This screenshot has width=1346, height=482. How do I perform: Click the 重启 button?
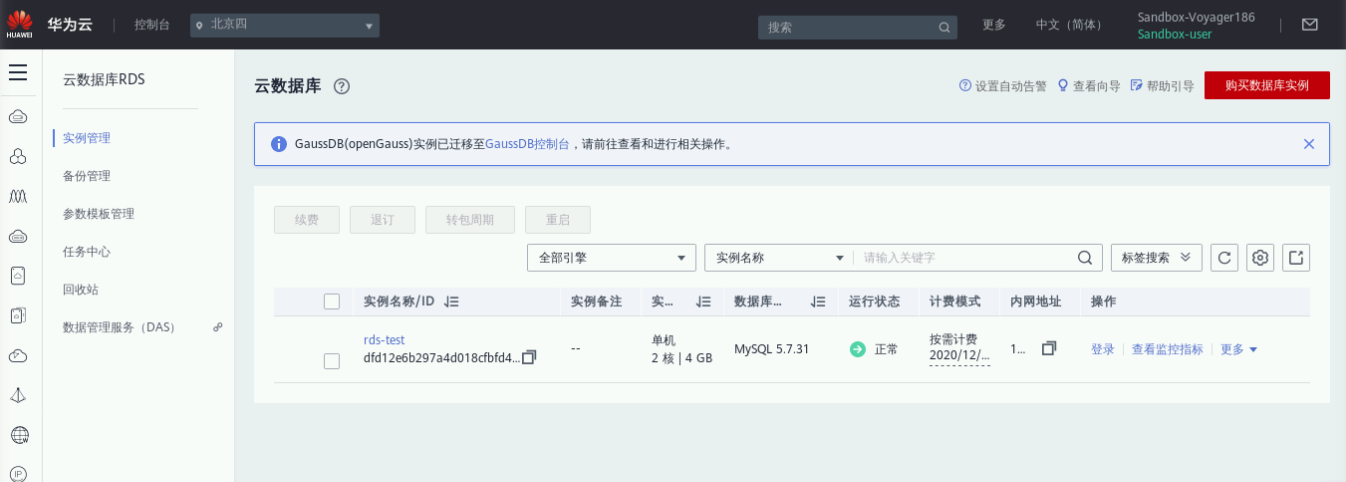pyautogui.click(x=558, y=220)
